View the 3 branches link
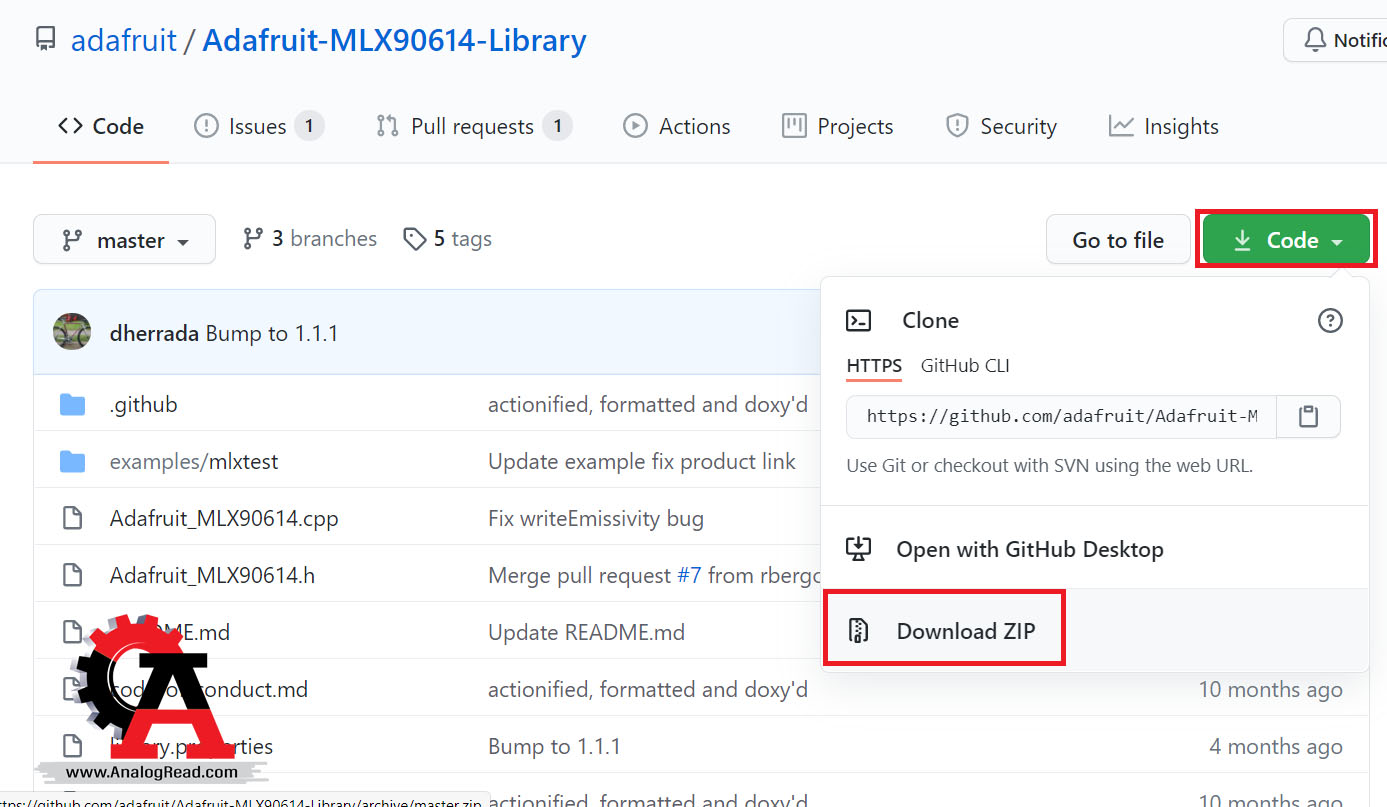1387x807 pixels. pyautogui.click(x=310, y=239)
